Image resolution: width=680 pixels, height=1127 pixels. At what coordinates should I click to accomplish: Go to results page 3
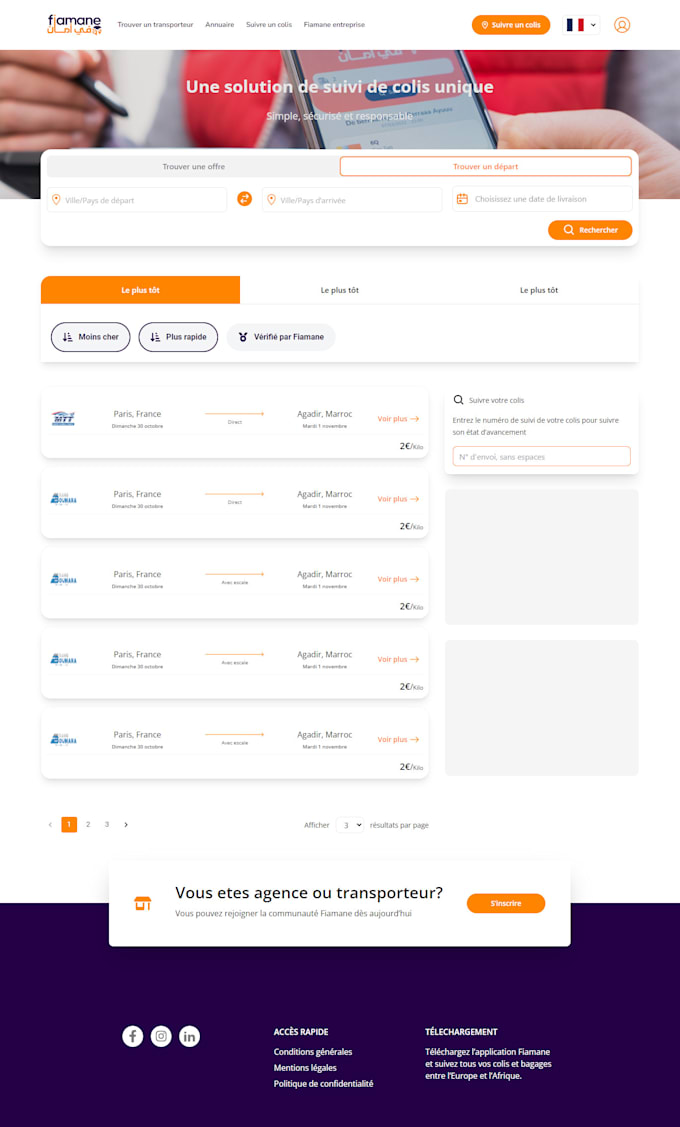106,824
